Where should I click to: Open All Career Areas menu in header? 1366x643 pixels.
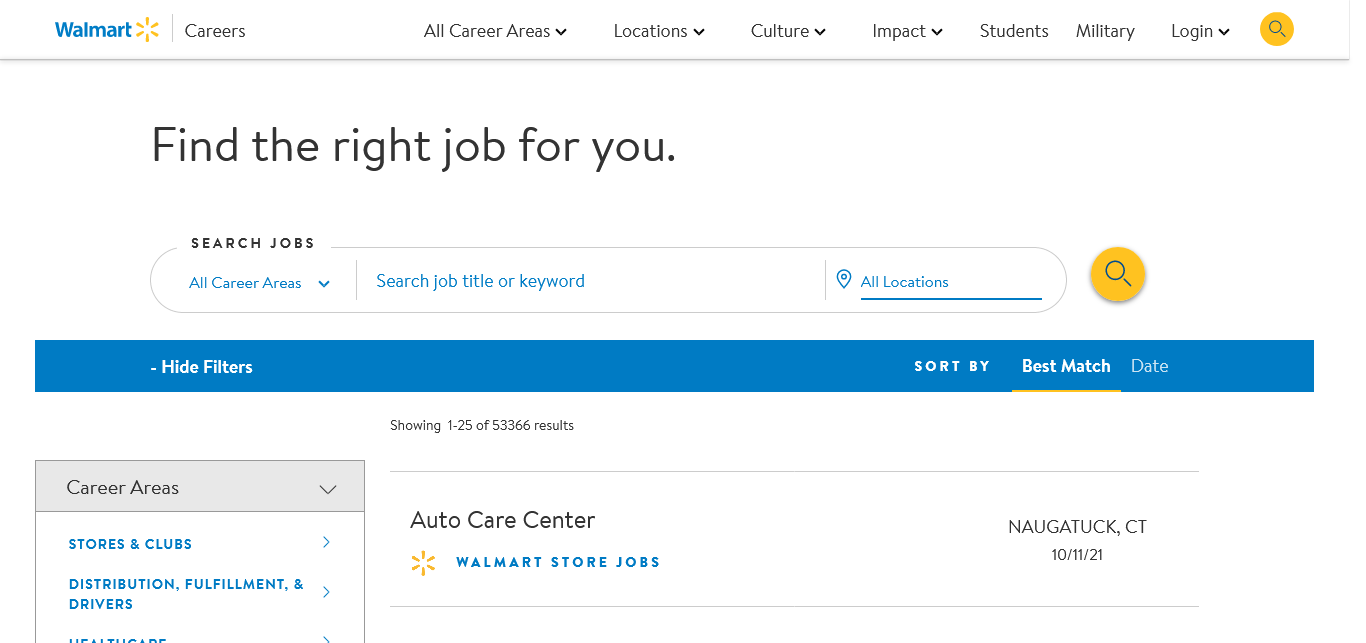[495, 31]
